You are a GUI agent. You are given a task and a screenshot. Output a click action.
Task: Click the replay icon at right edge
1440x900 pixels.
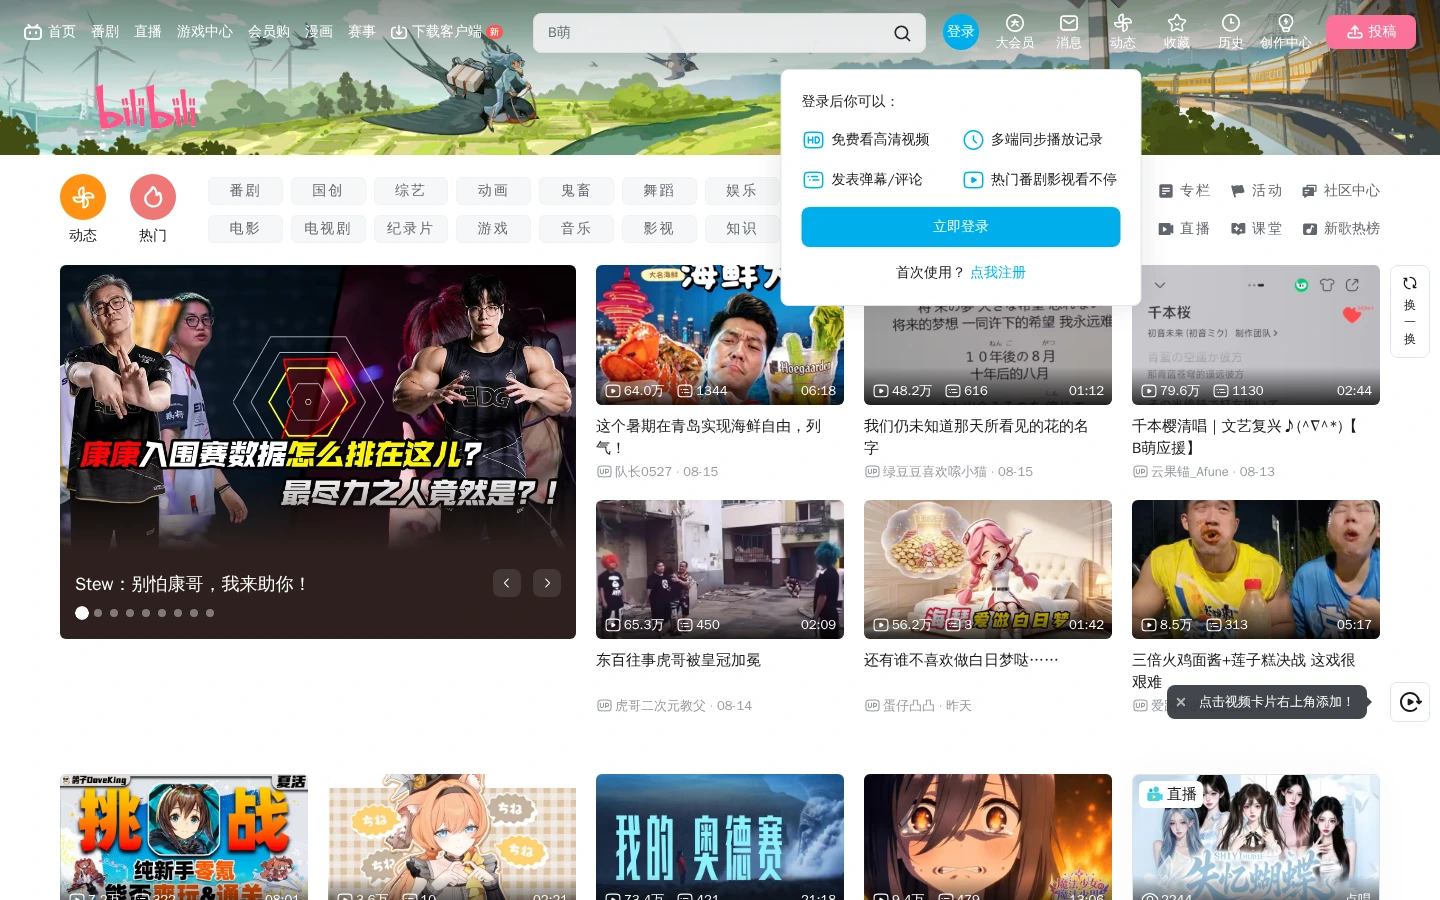click(x=1410, y=702)
